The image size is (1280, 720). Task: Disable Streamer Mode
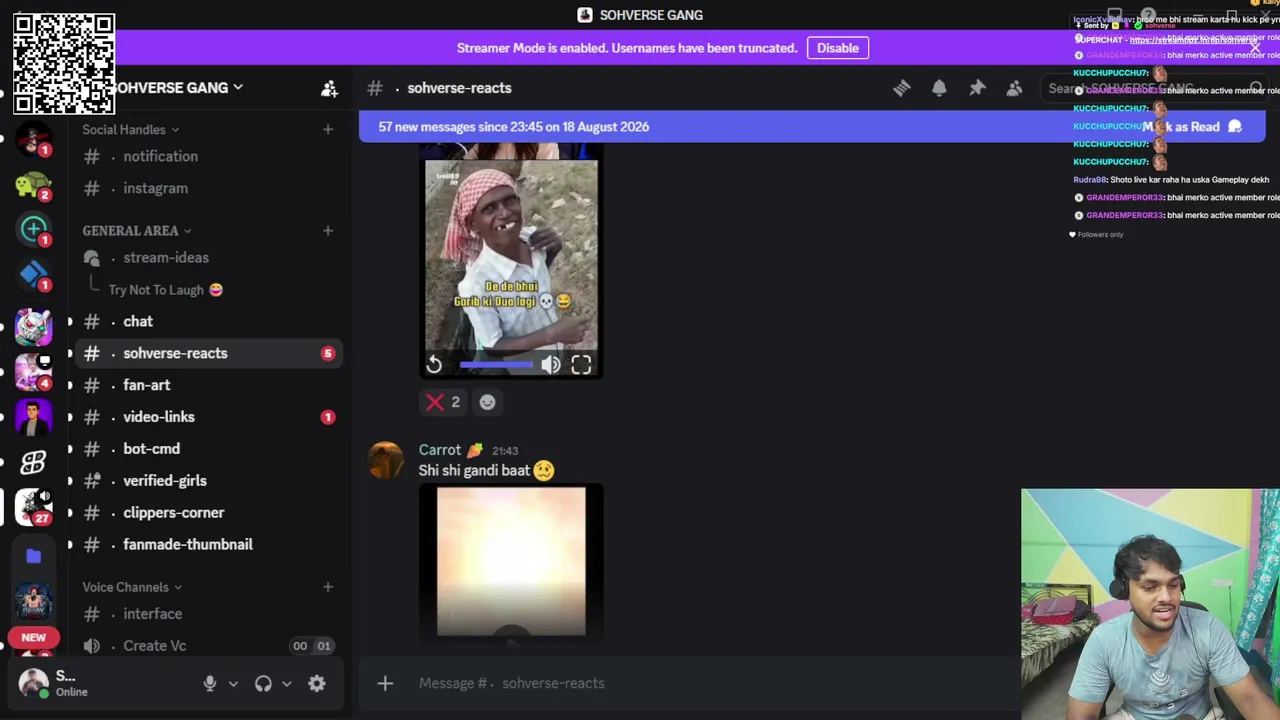(x=838, y=48)
